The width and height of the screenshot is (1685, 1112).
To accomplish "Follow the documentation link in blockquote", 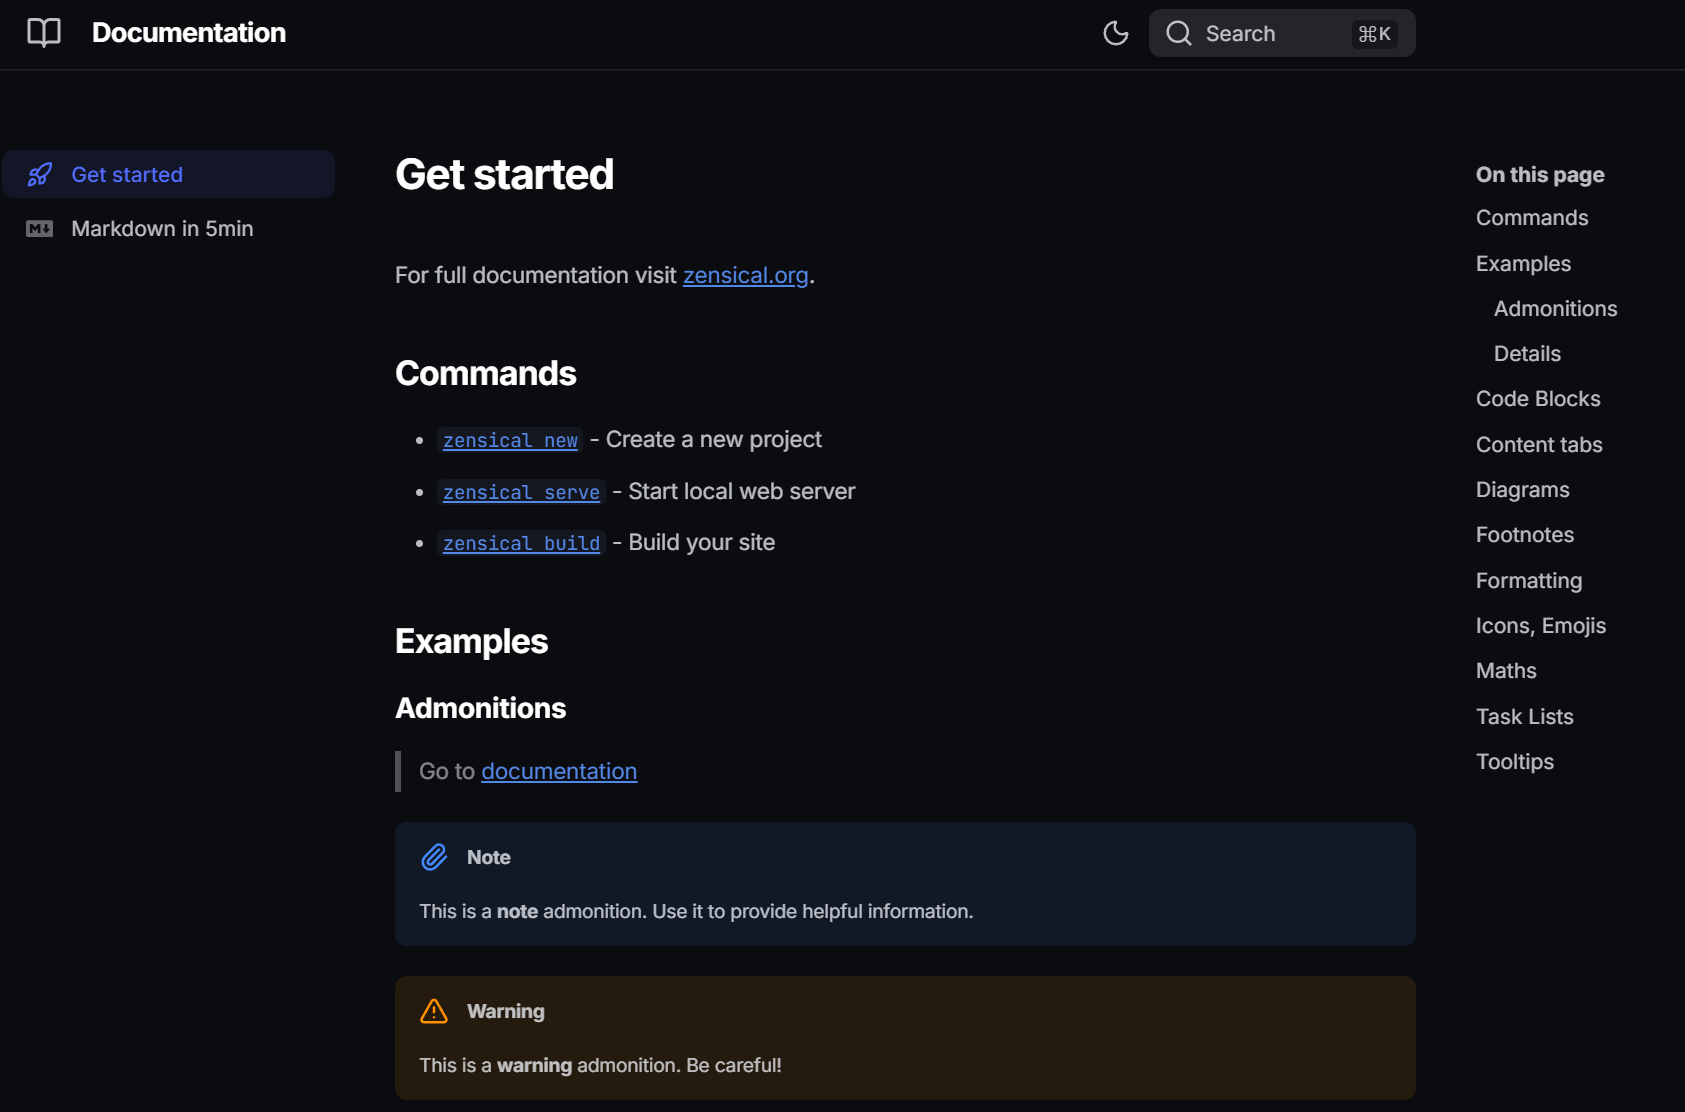I will (559, 771).
